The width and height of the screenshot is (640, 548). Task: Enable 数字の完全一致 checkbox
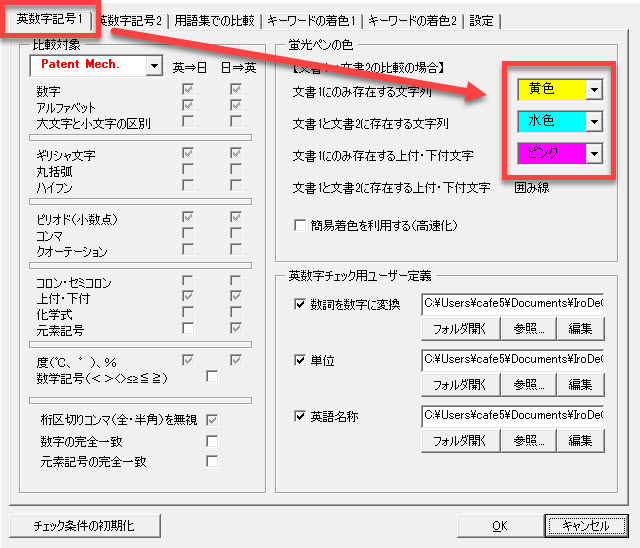[211, 440]
